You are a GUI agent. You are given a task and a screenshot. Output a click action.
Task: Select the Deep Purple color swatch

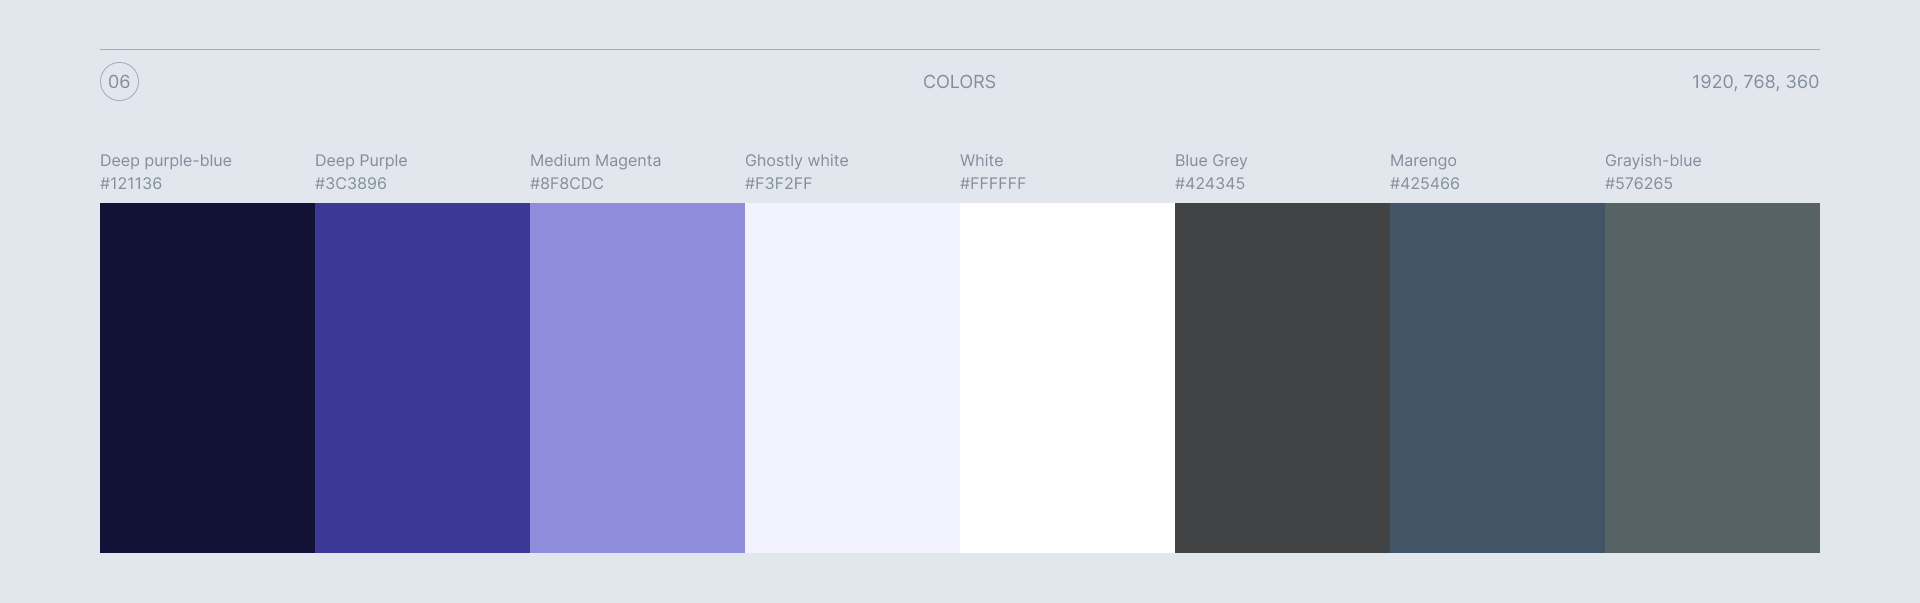422,378
